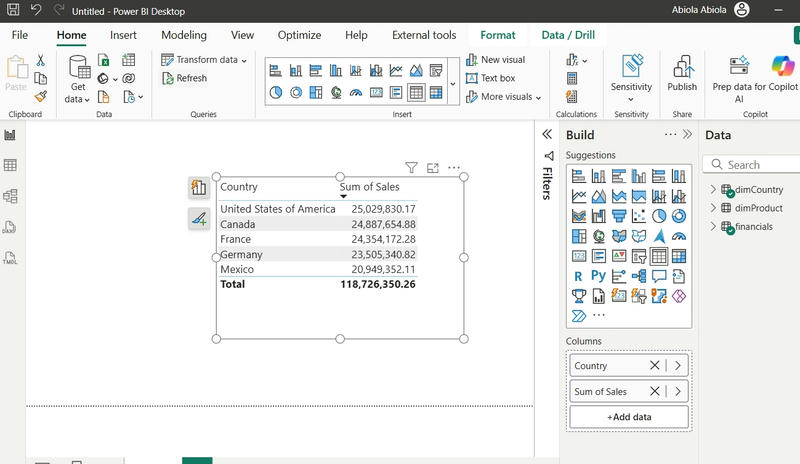The width and height of the screenshot is (800, 464).
Task: Click the filter icon above the table visual
Action: (411, 169)
